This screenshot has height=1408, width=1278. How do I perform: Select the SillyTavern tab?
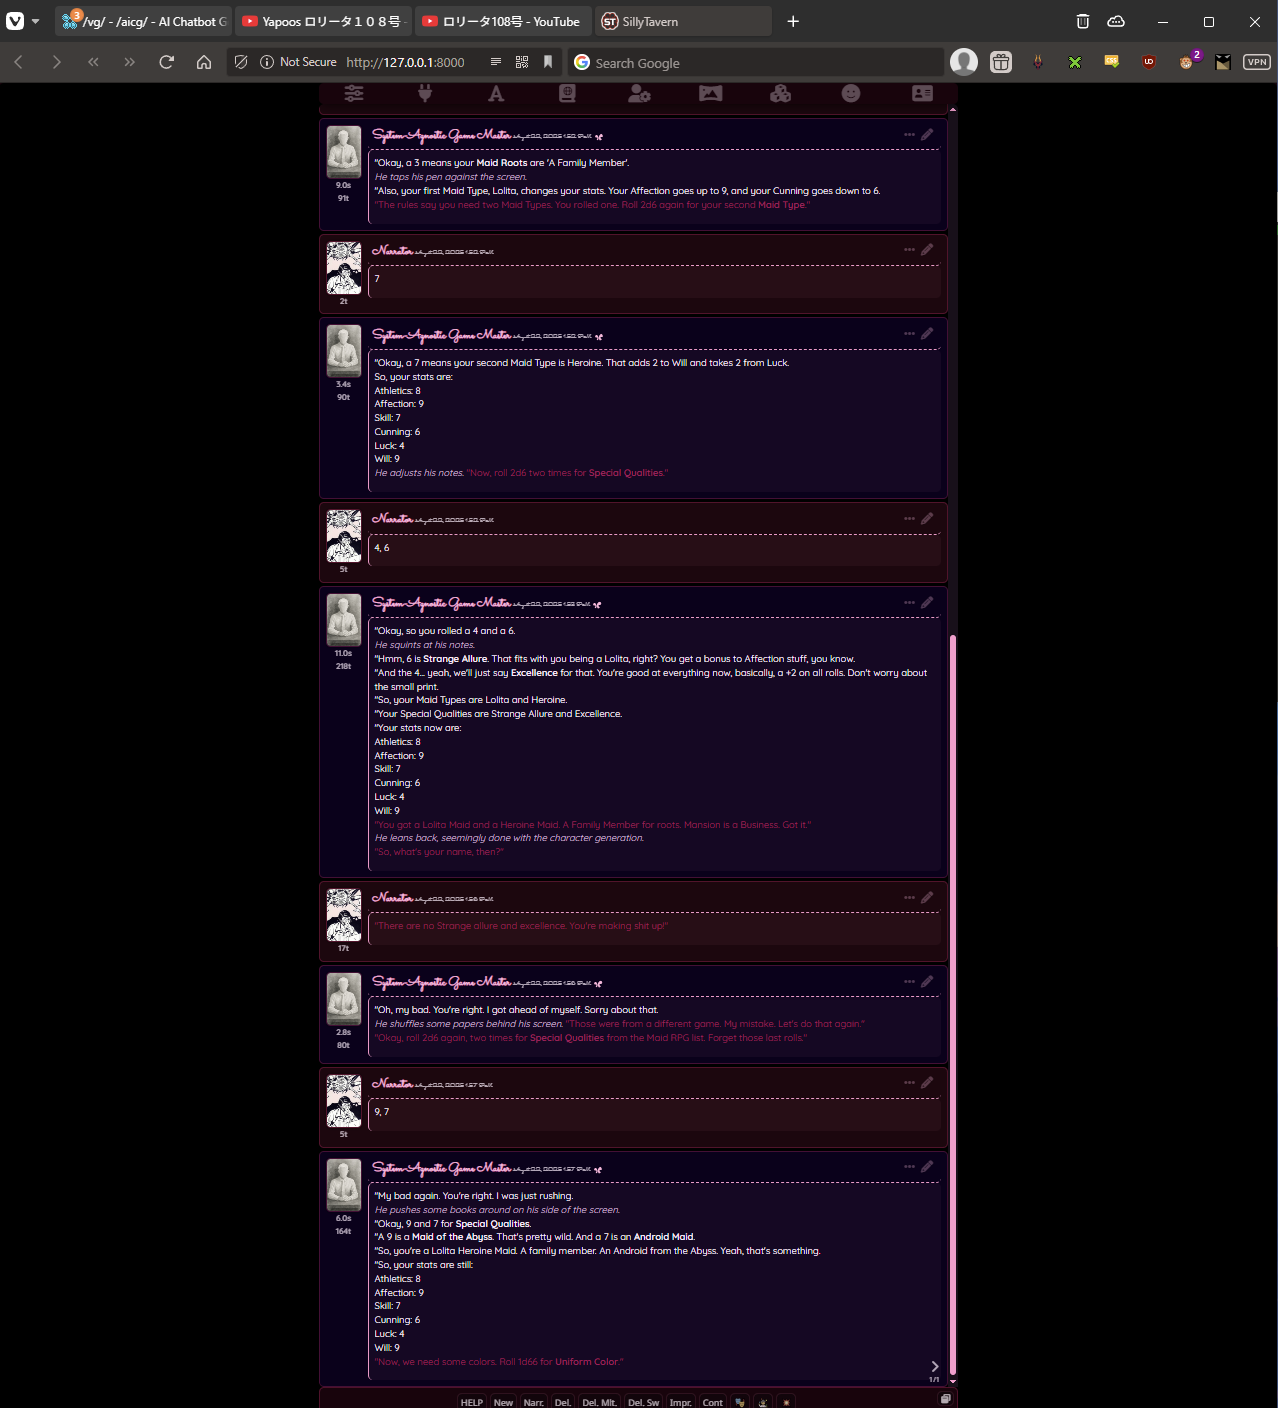[x=683, y=21]
